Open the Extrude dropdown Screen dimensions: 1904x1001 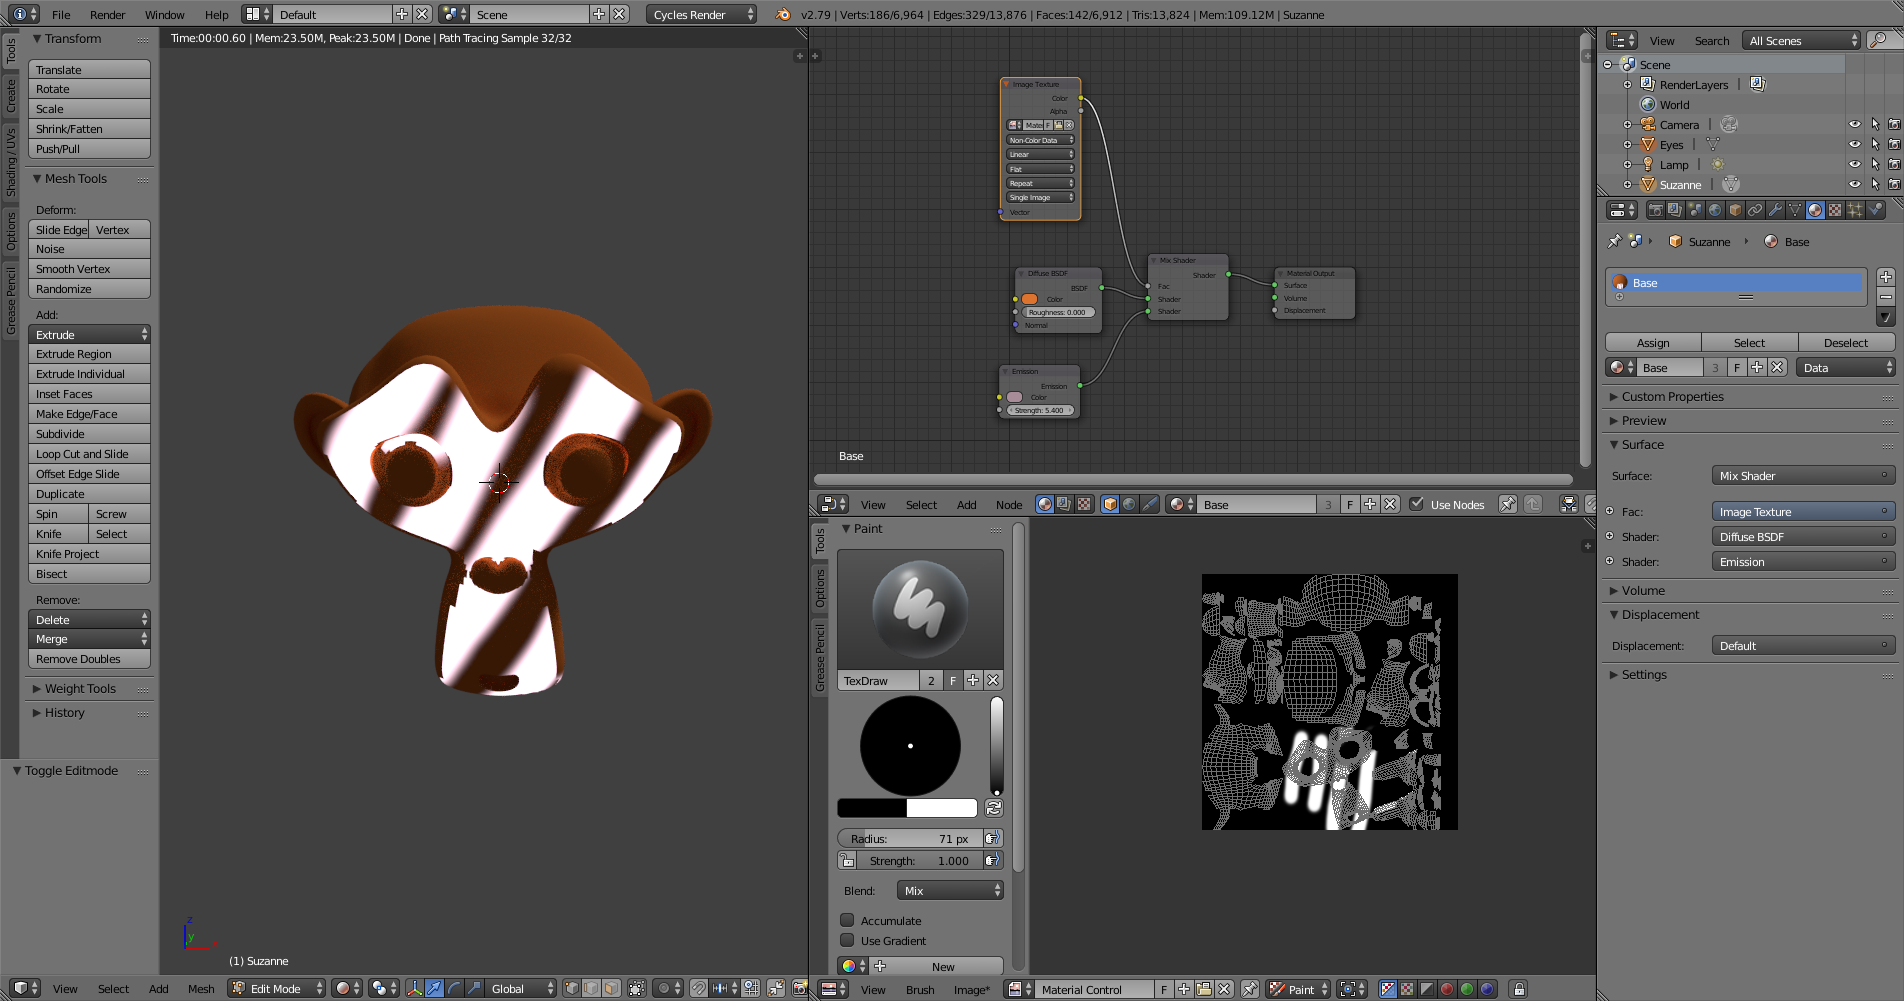(x=89, y=334)
